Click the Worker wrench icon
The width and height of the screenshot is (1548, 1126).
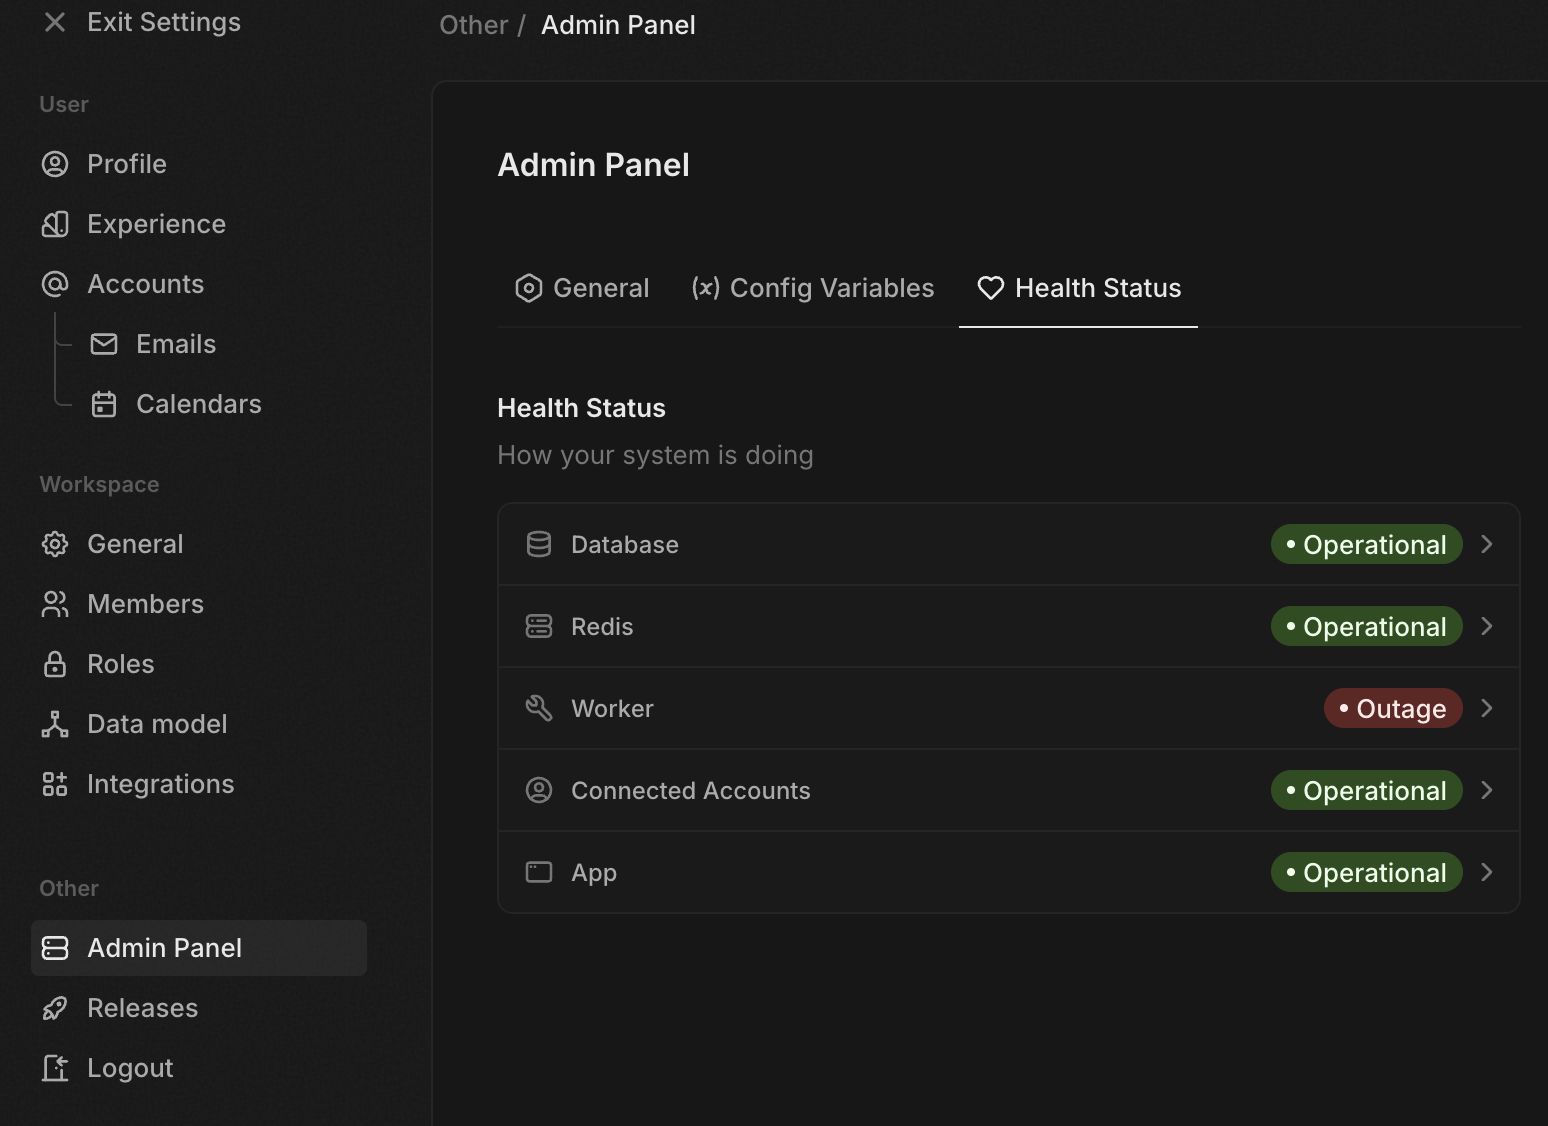coord(539,708)
